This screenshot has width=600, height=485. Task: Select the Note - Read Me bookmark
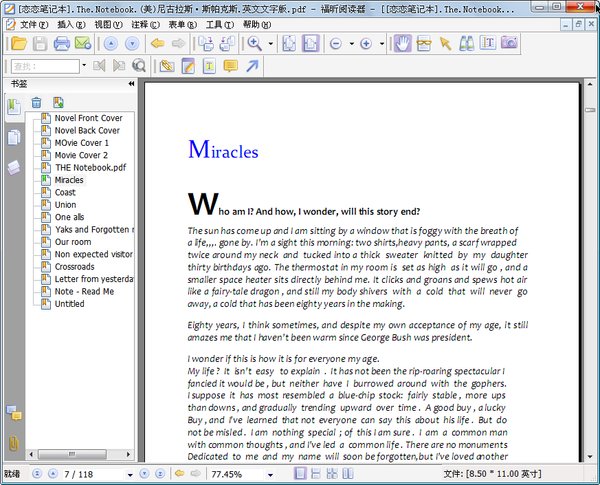(84, 291)
